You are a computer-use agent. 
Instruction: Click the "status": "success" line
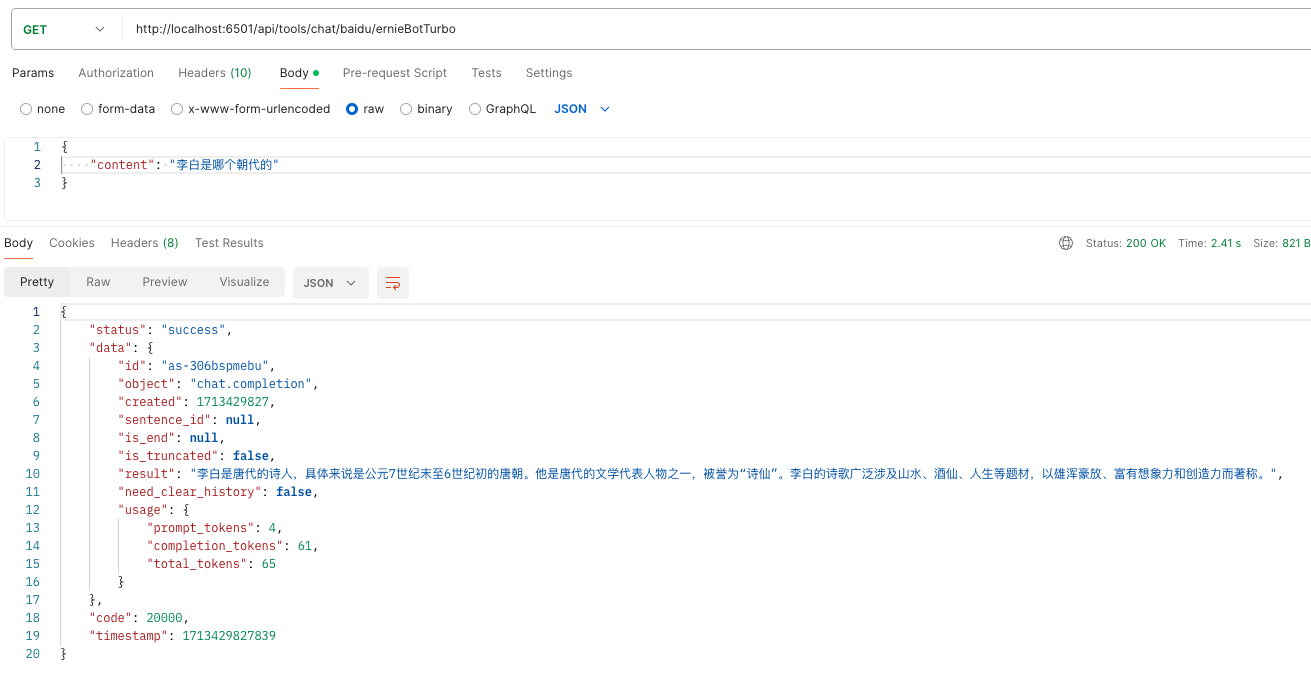[x=161, y=330]
